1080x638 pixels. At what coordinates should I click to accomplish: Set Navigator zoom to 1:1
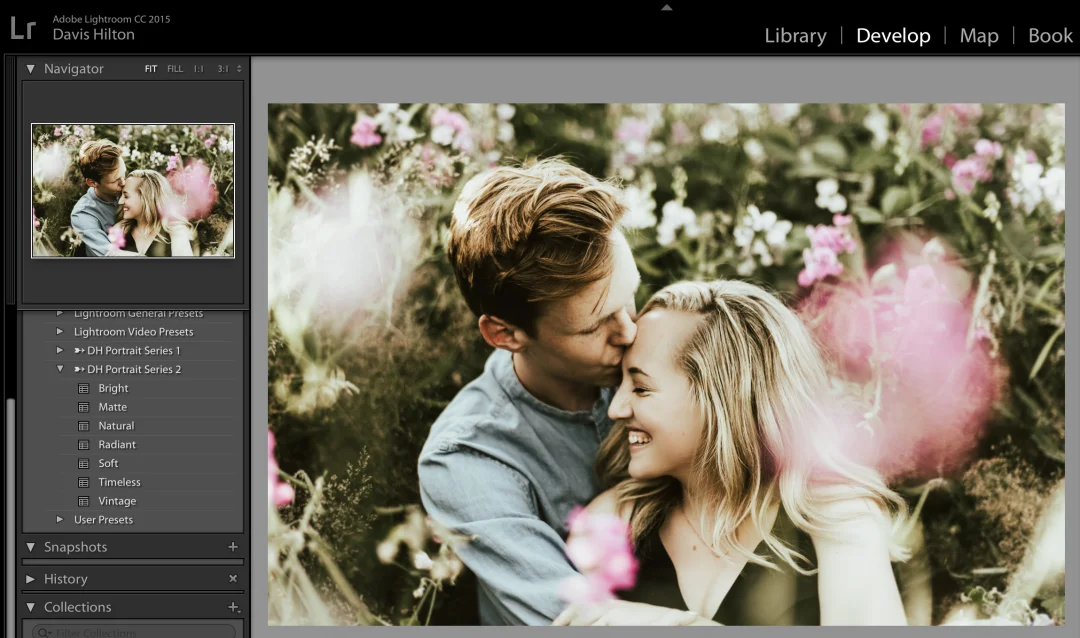(x=198, y=69)
